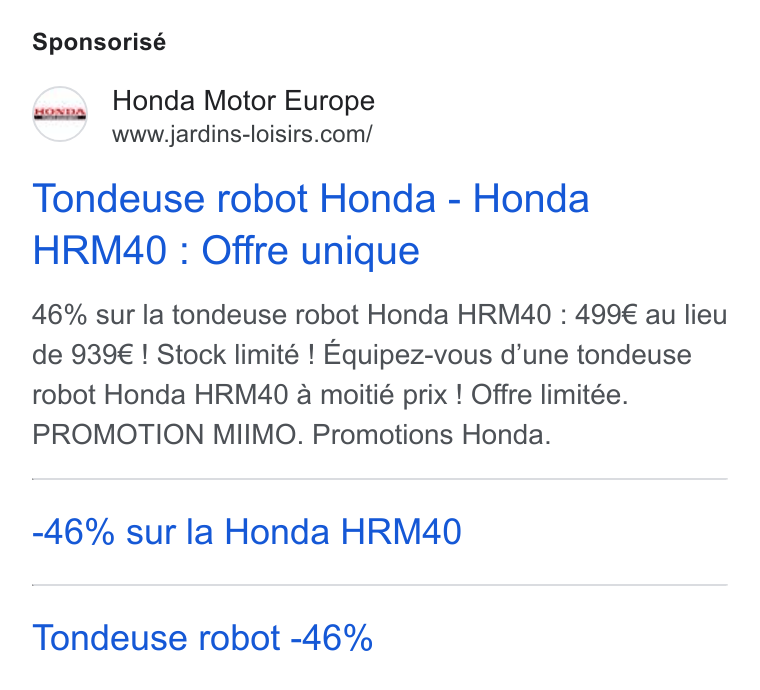
Task: Click '46%' at the description start
Action: click(x=60, y=314)
